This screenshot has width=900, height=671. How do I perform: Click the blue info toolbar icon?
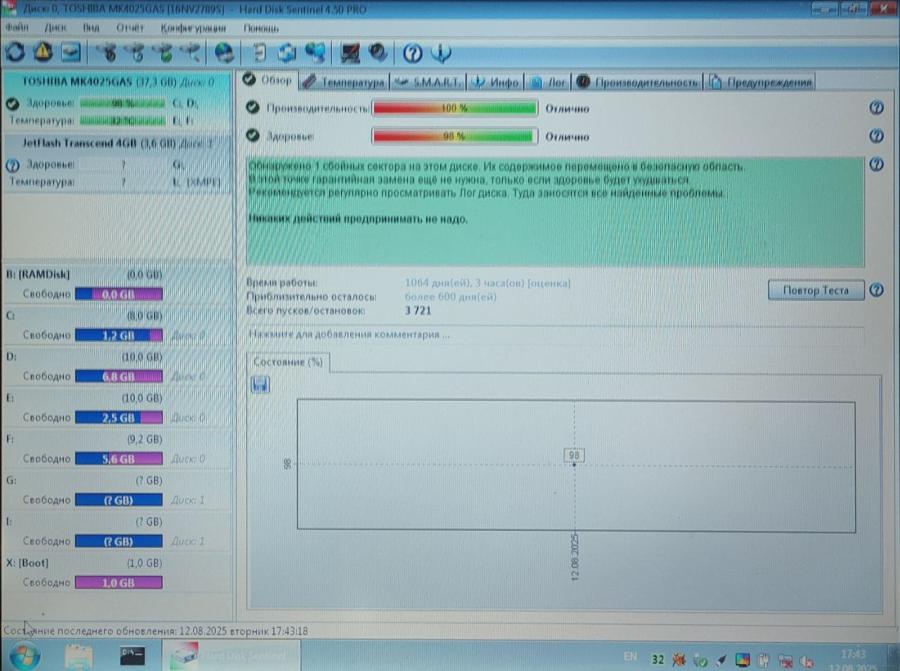tap(441, 53)
